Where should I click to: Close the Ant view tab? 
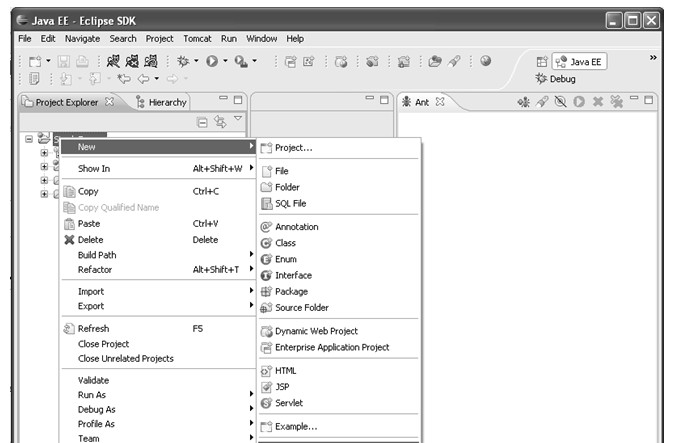coord(440,101)
